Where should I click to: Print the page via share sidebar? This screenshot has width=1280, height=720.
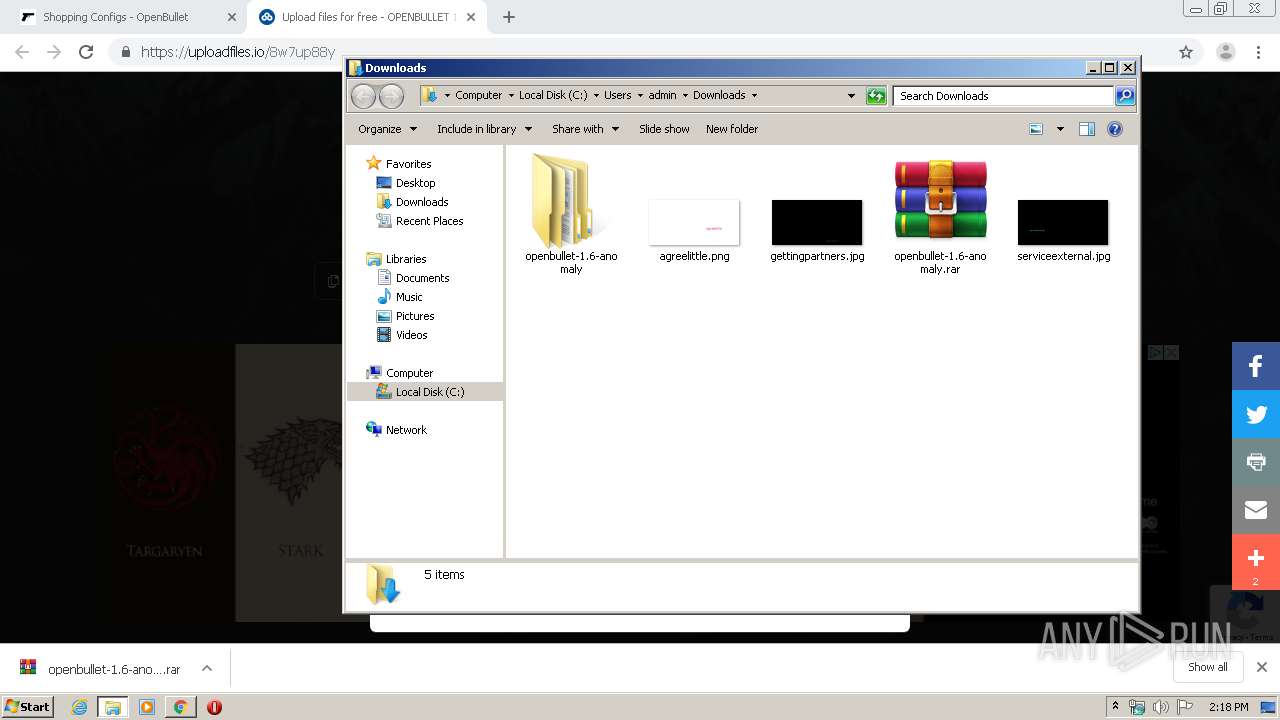1256,462
